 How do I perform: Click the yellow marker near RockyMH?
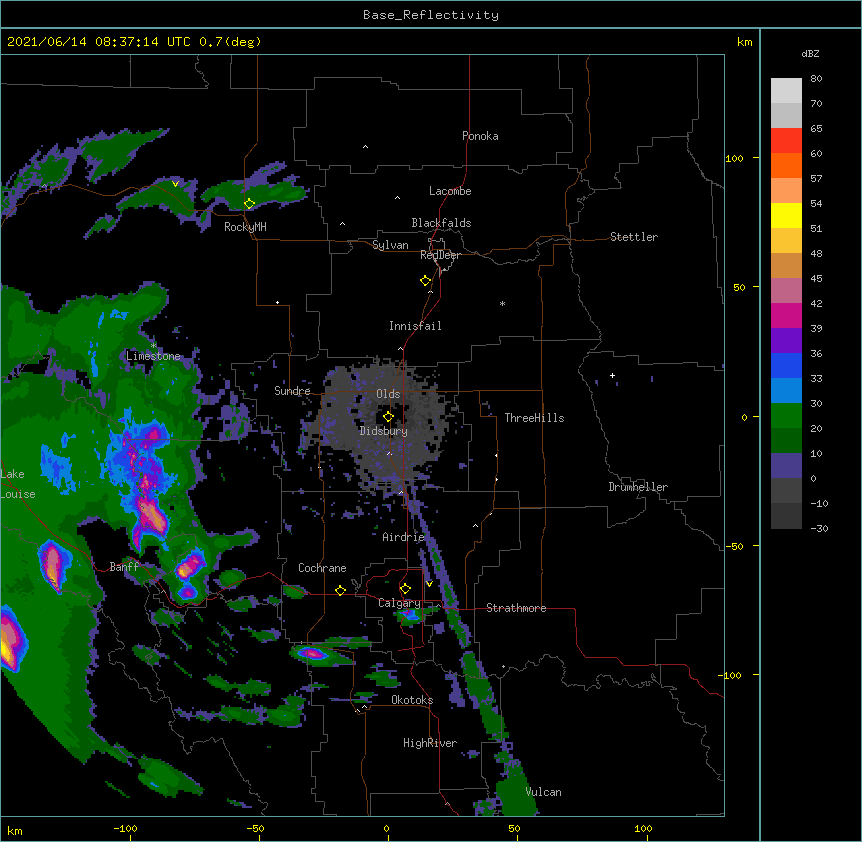pos(249,204)
